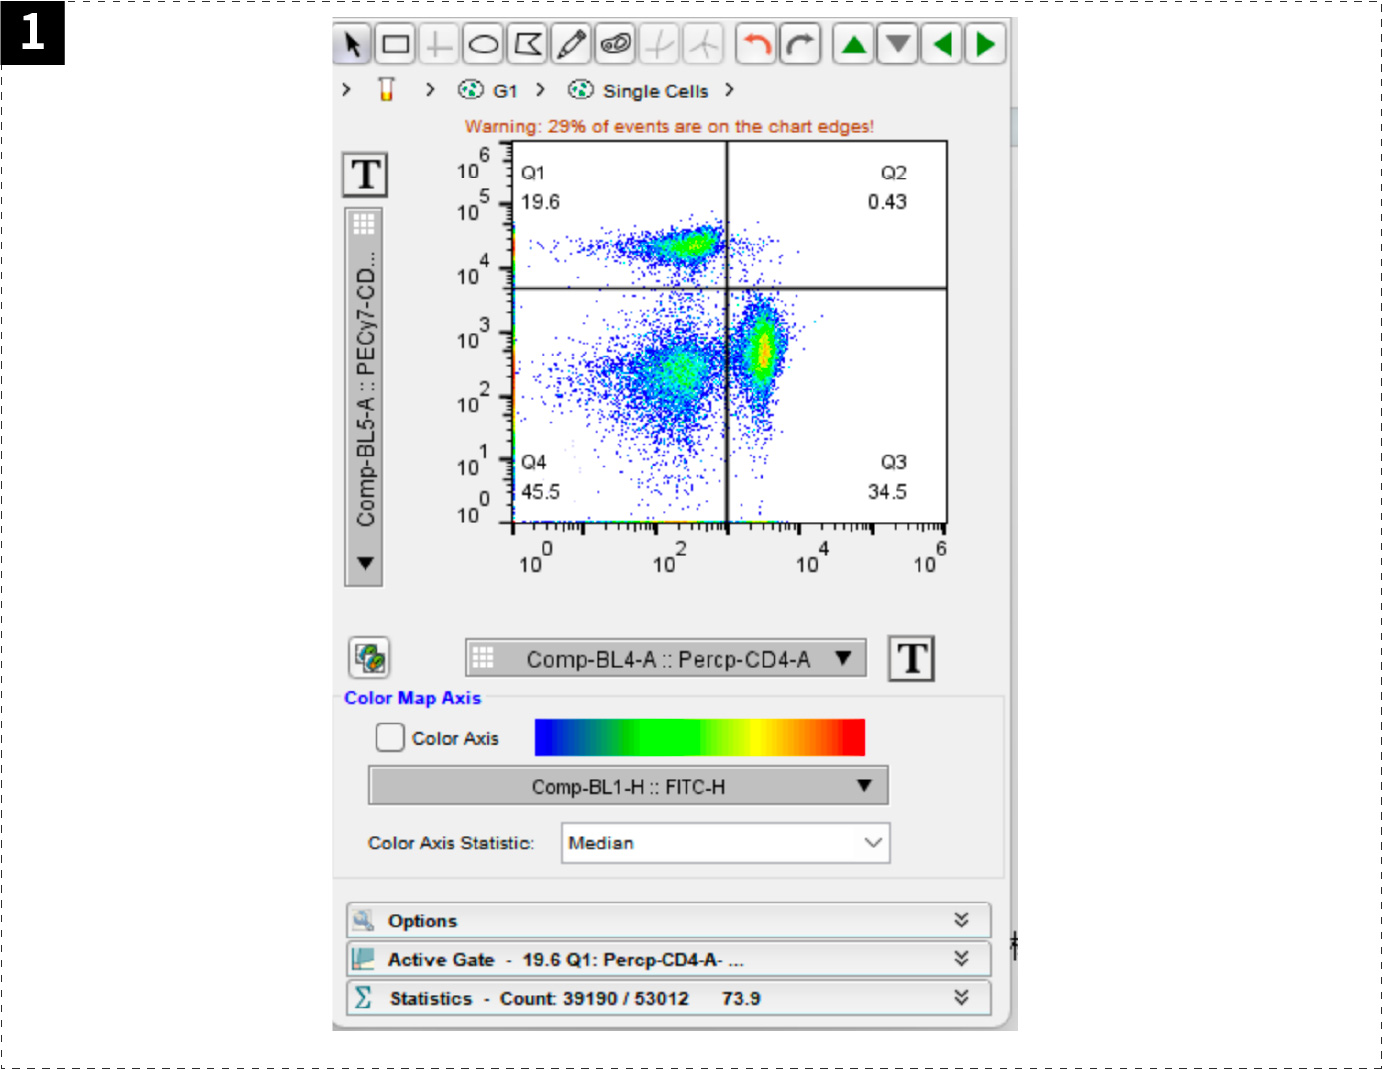Go to G1 in the breadcrumb
The image size is (1383, 1070).
point(504,91)
